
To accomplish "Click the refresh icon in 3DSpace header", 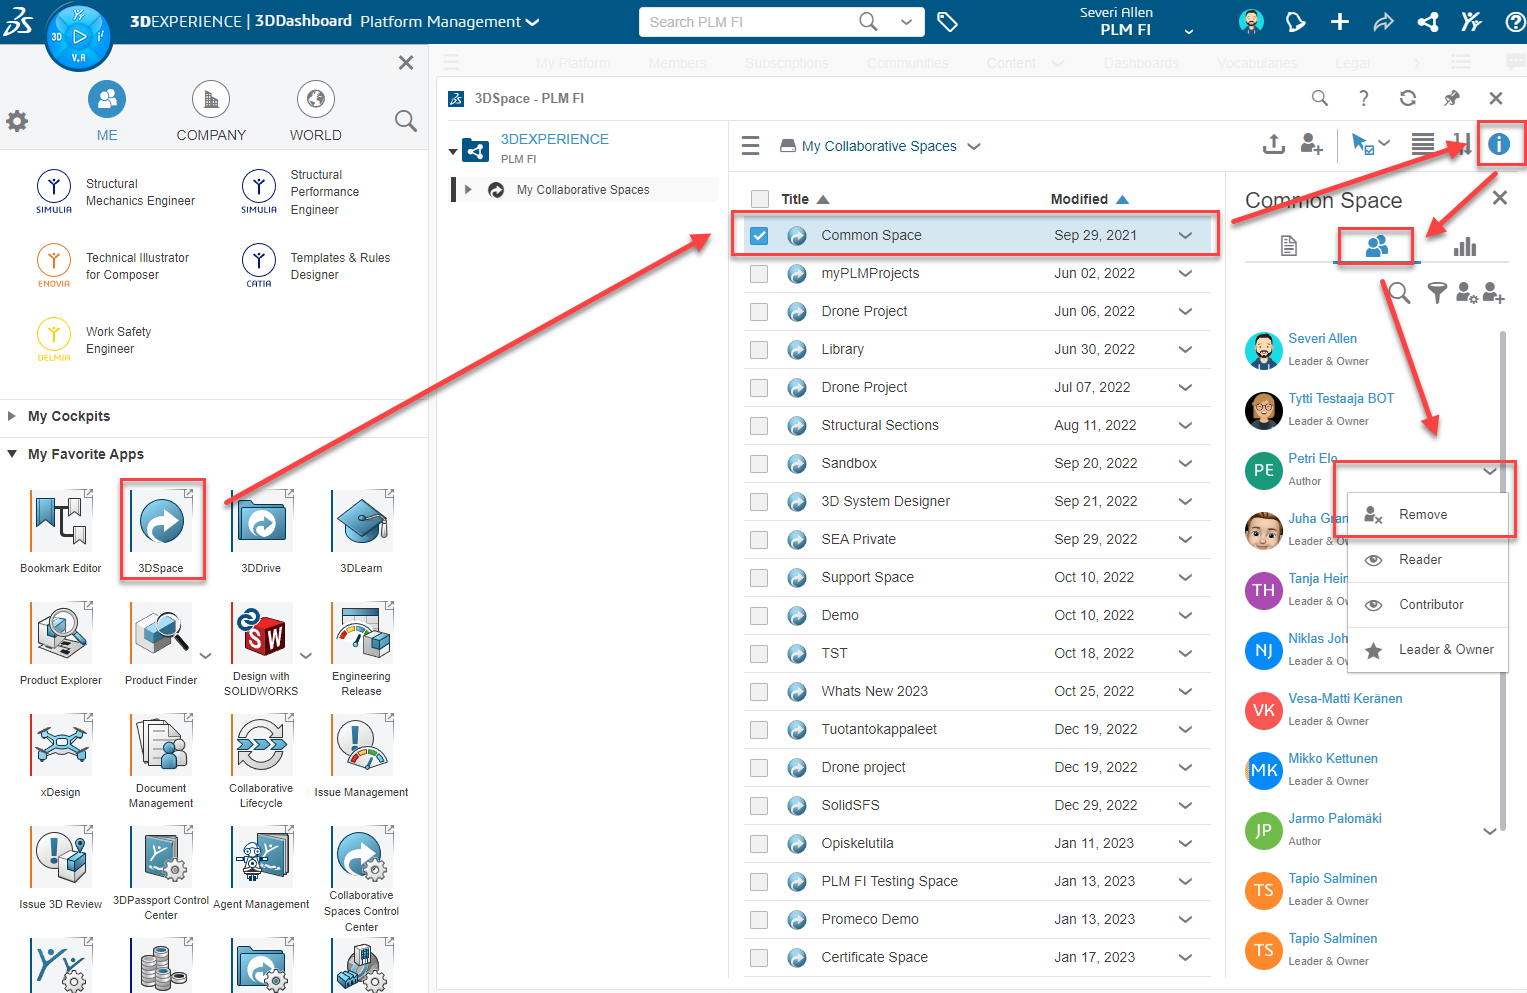I will pos(1408,98).
